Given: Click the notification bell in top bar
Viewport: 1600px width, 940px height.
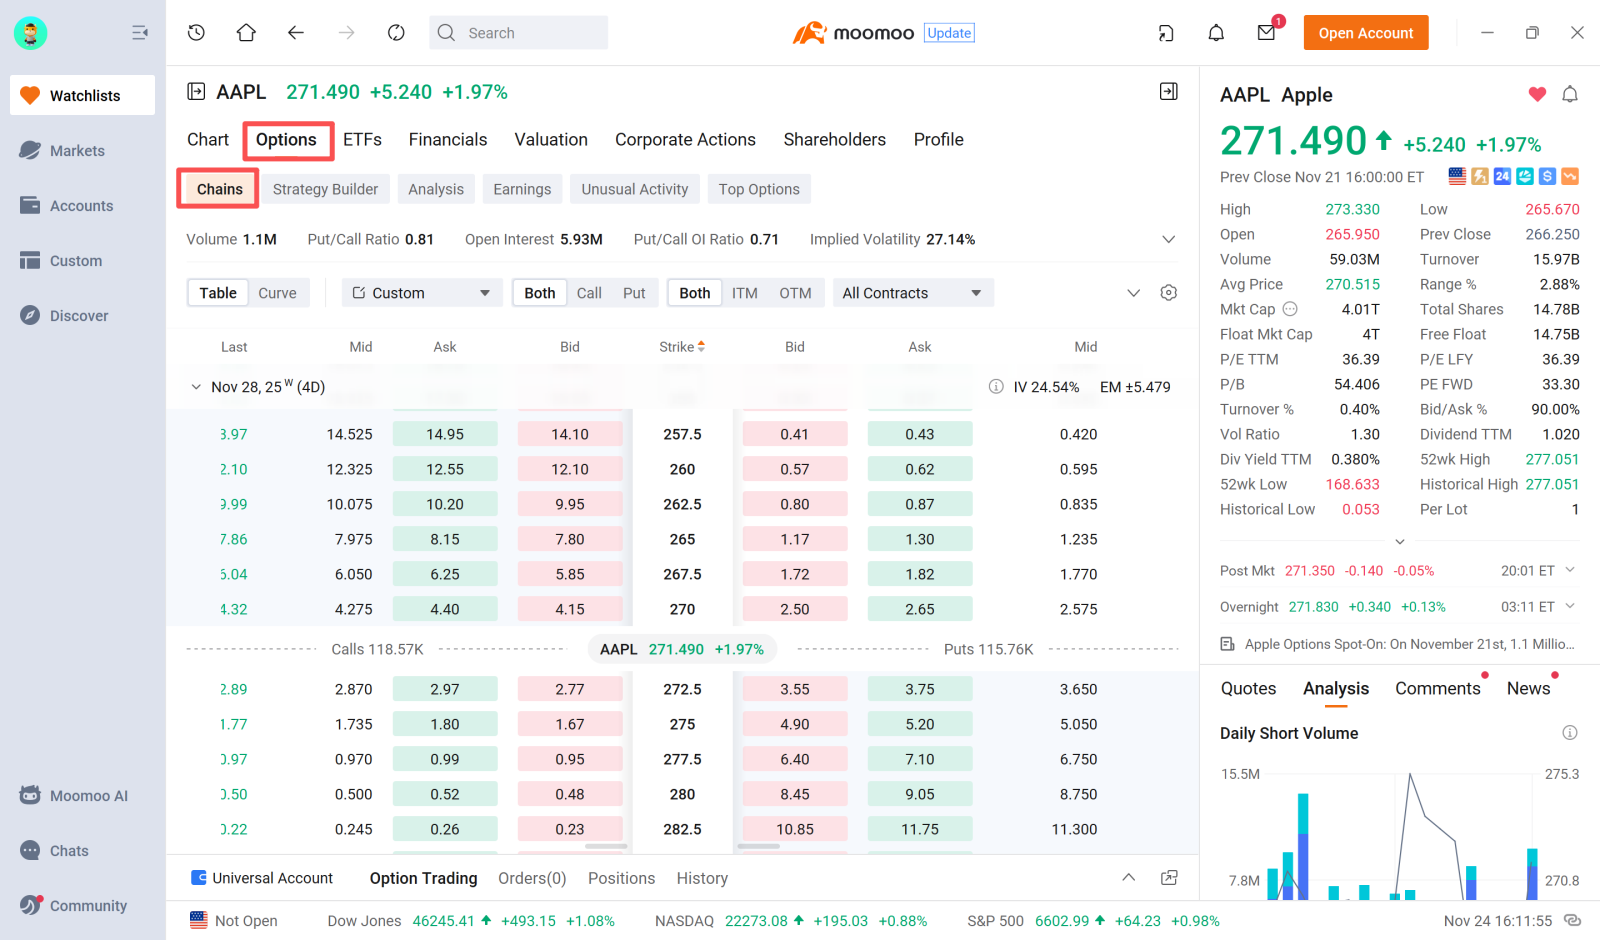Looking at the screenshot, I should [1216, 33].
